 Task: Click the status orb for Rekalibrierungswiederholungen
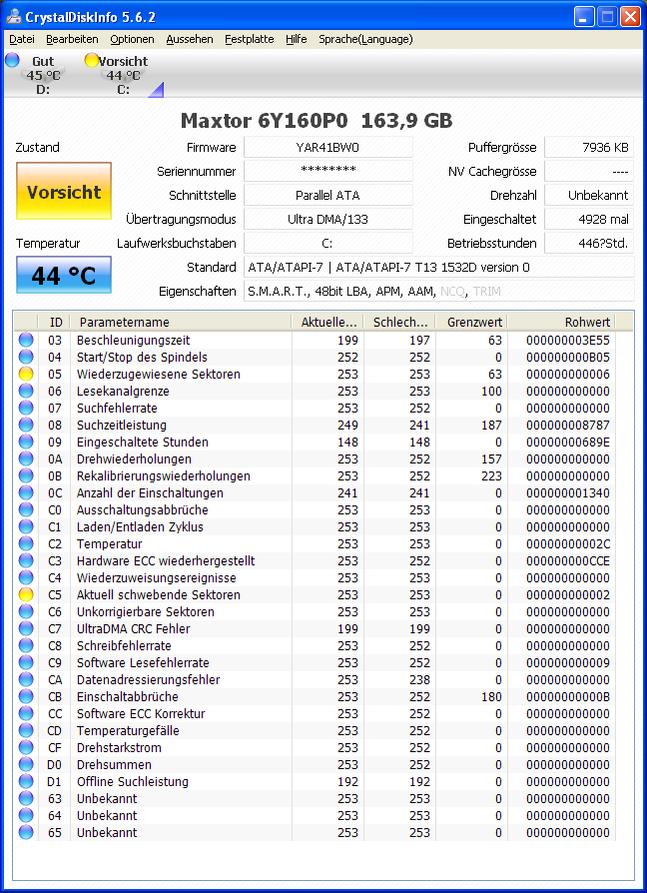tap(26, 476)
